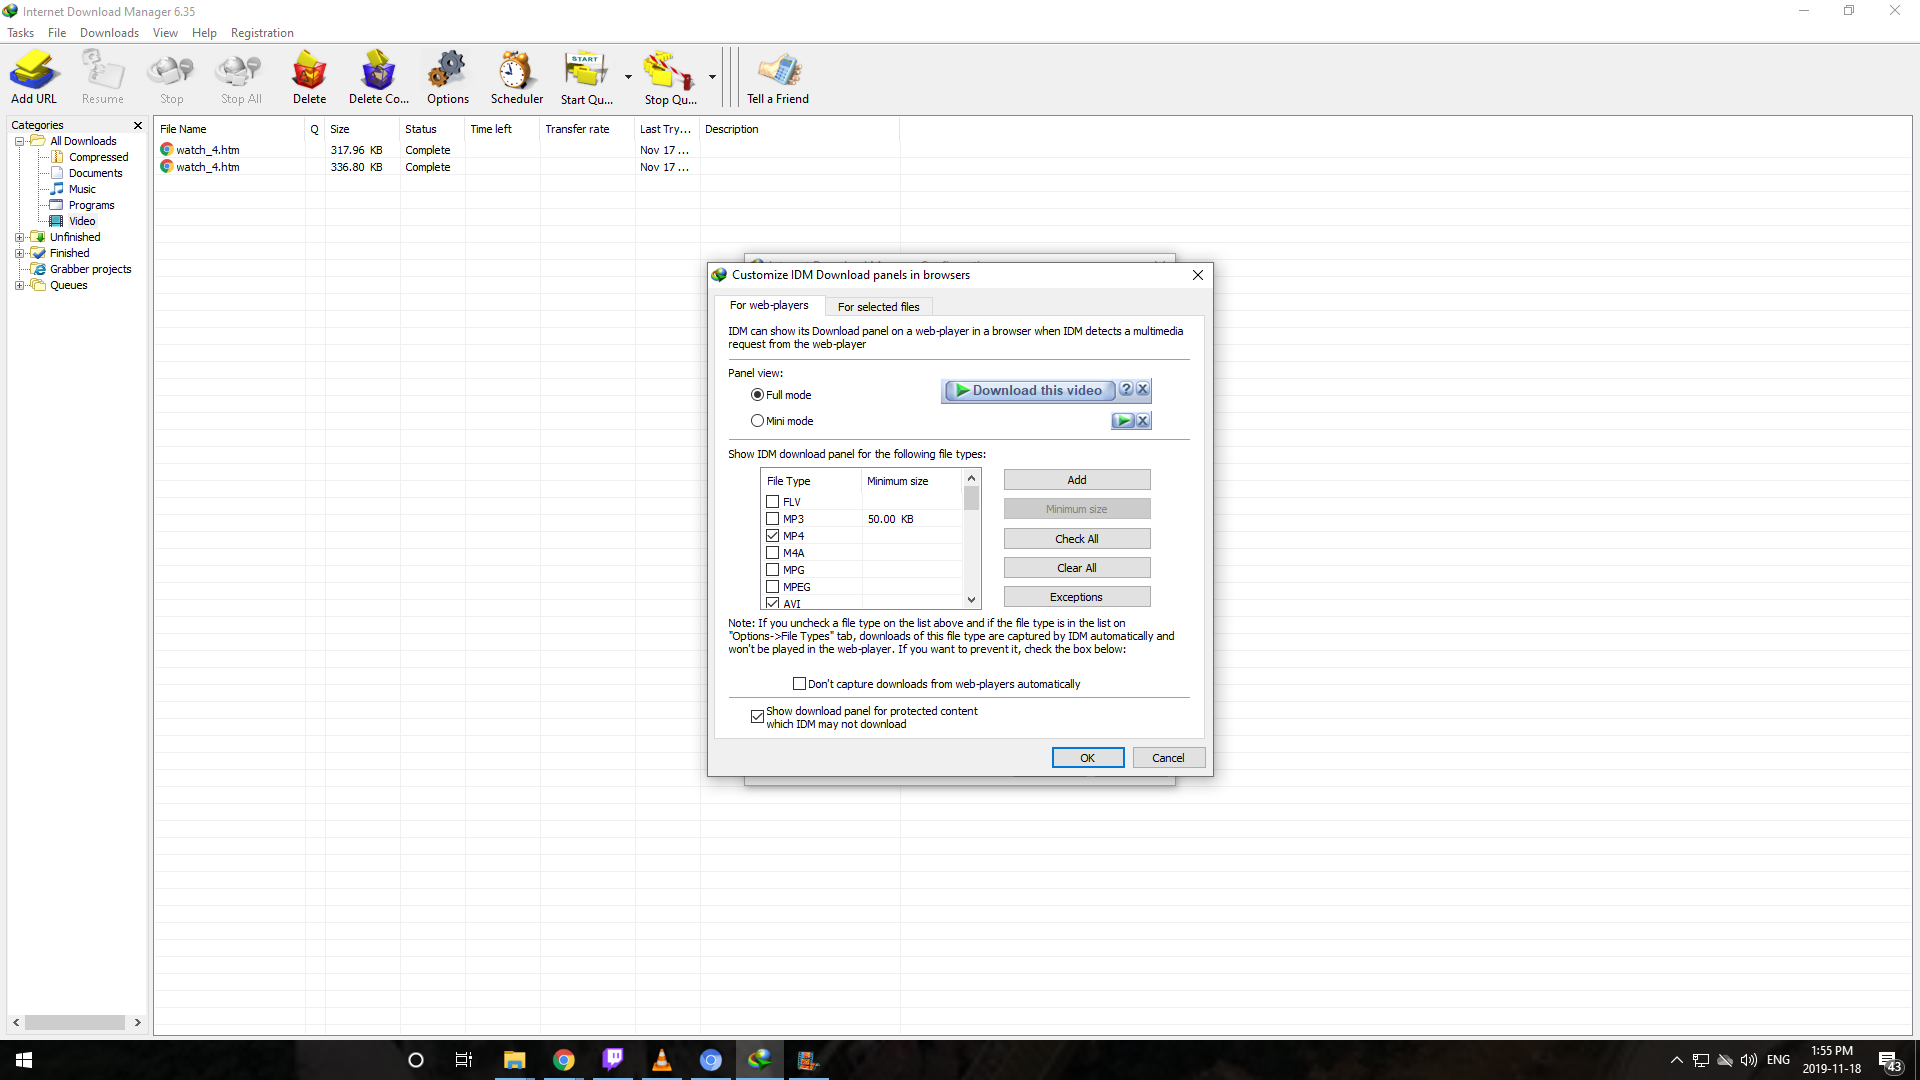Open Chrome from the taskbar
Viewport: 1920px width, 1080px height.
point(564,1060)
